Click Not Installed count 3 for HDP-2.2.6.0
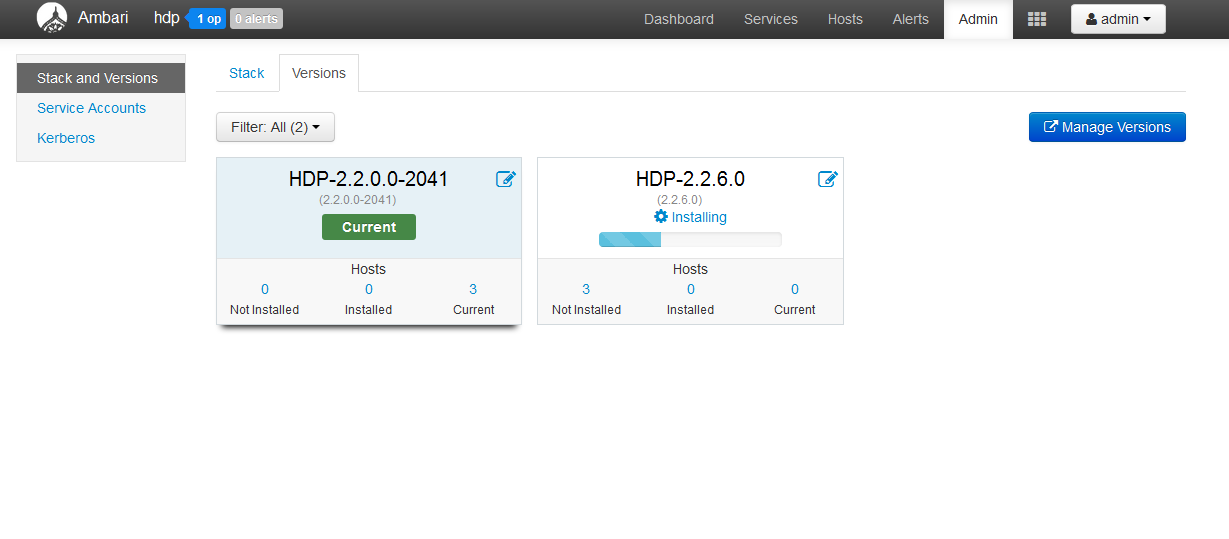1229x539 pixels. pos(586,289)
